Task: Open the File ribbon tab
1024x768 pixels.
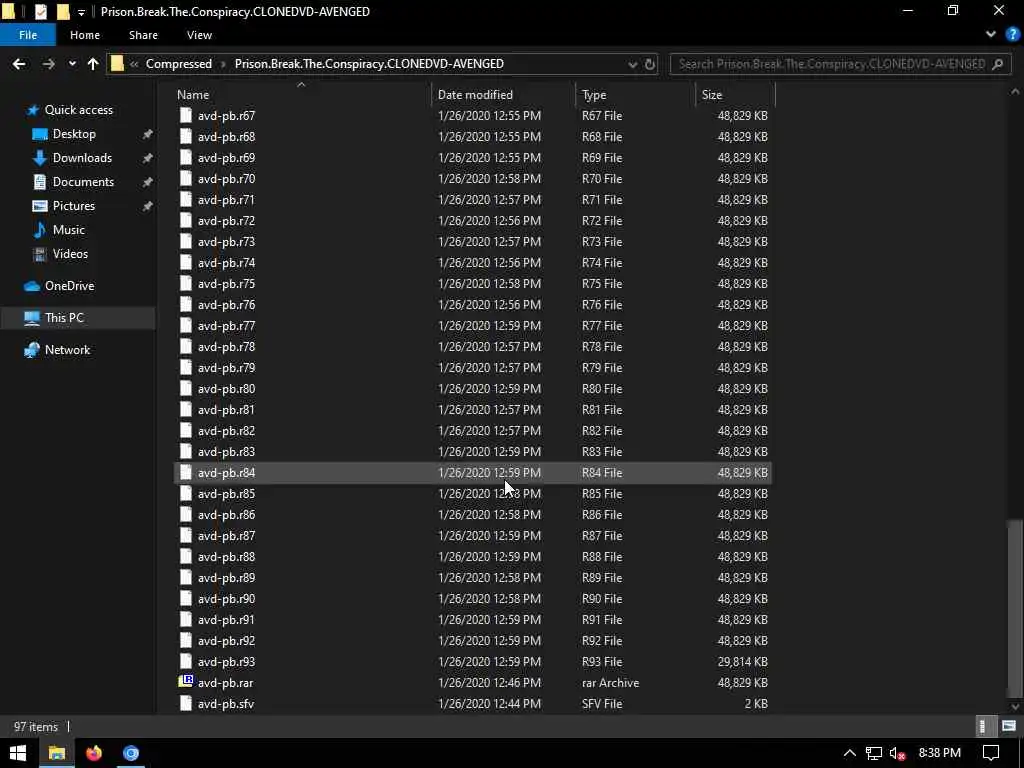Action: 28,35
